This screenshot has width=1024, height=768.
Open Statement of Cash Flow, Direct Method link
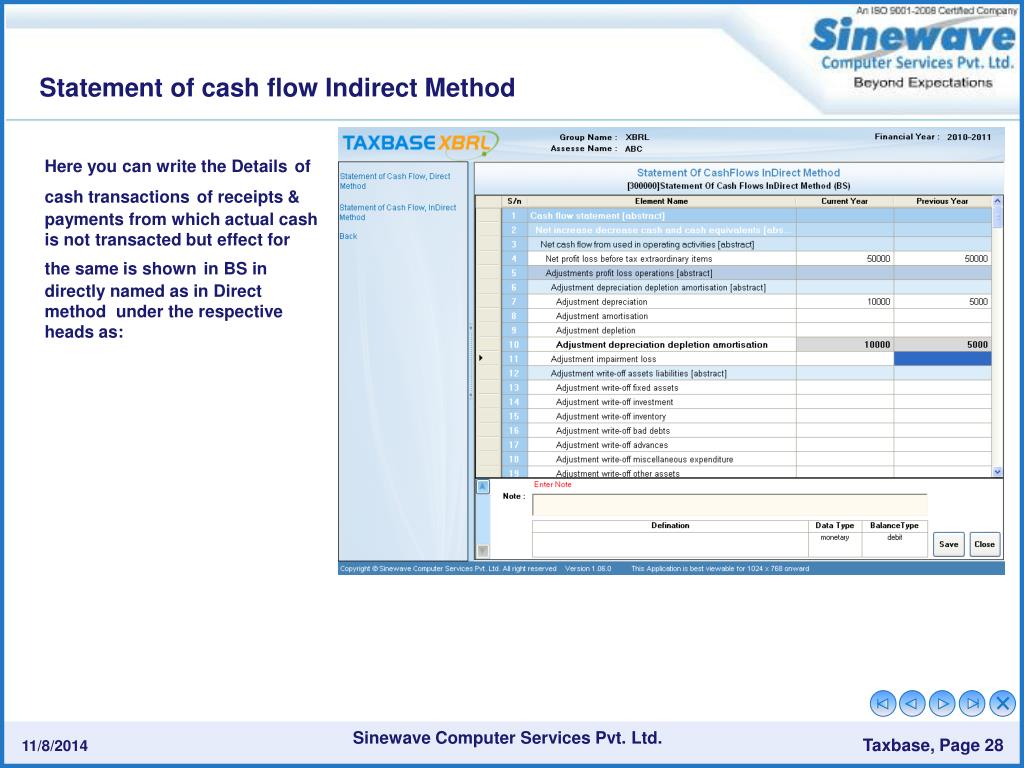(x=394, y=181)
